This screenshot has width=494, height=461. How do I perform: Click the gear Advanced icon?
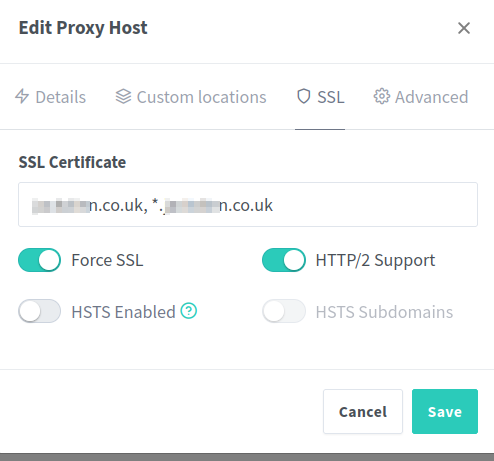point(381,96)
